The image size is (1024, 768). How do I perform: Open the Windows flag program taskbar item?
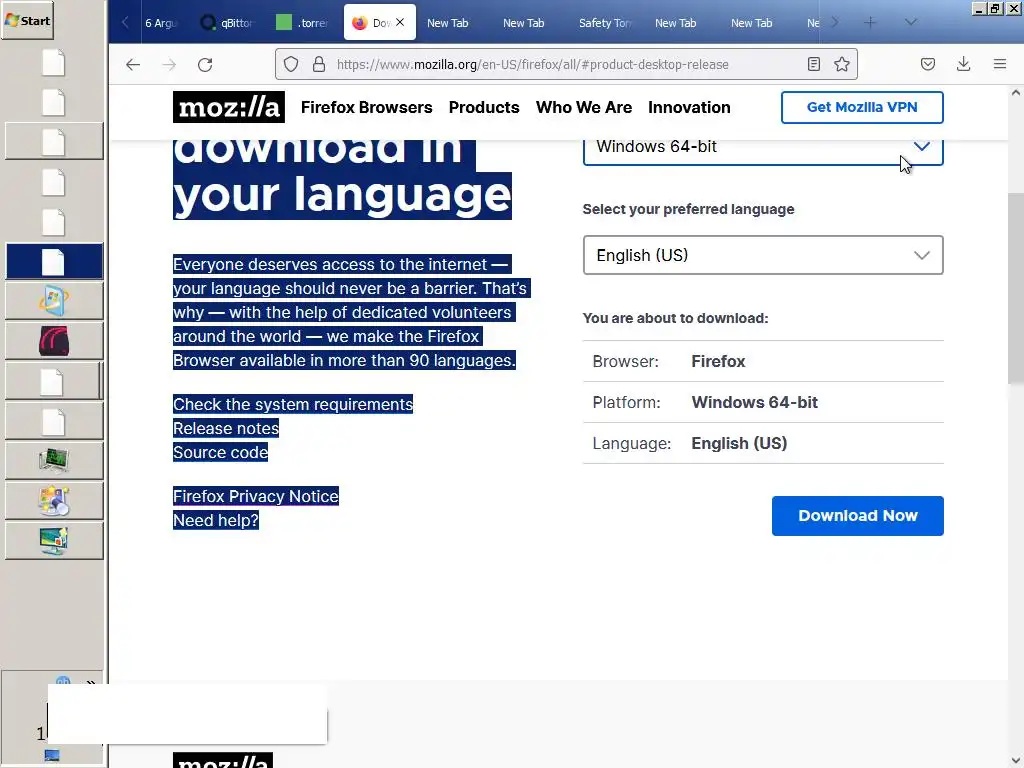click(54, 300)
